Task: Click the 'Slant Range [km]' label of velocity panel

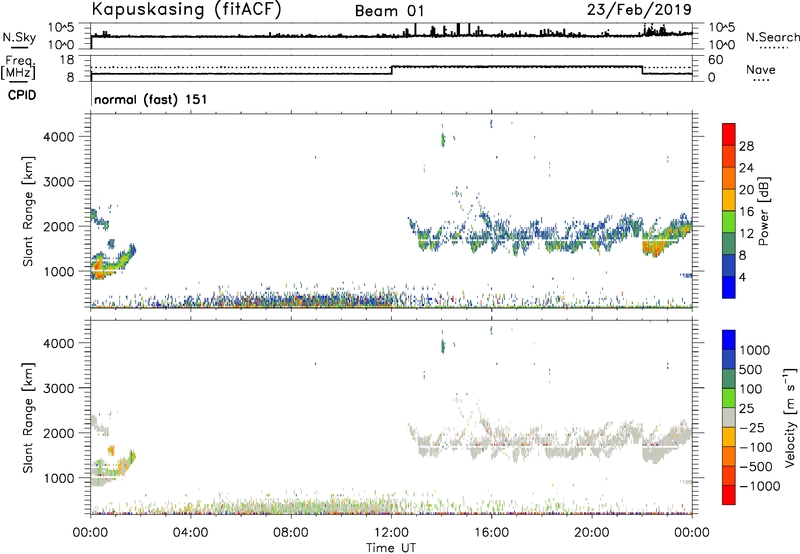Action: pos(28,418)
